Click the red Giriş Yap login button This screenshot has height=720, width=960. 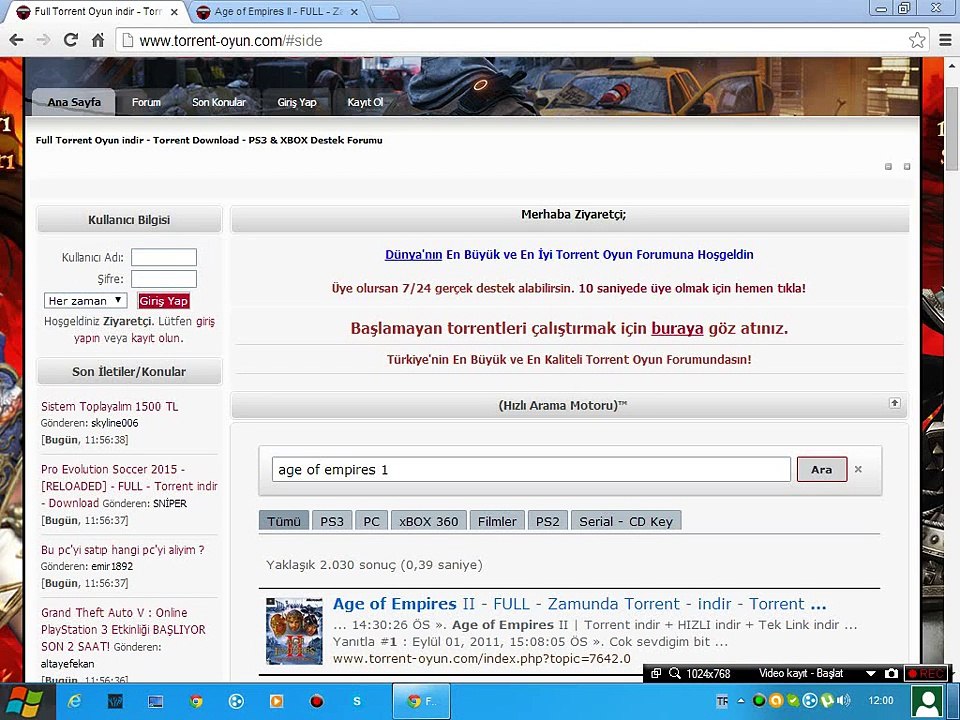[163, 301]
